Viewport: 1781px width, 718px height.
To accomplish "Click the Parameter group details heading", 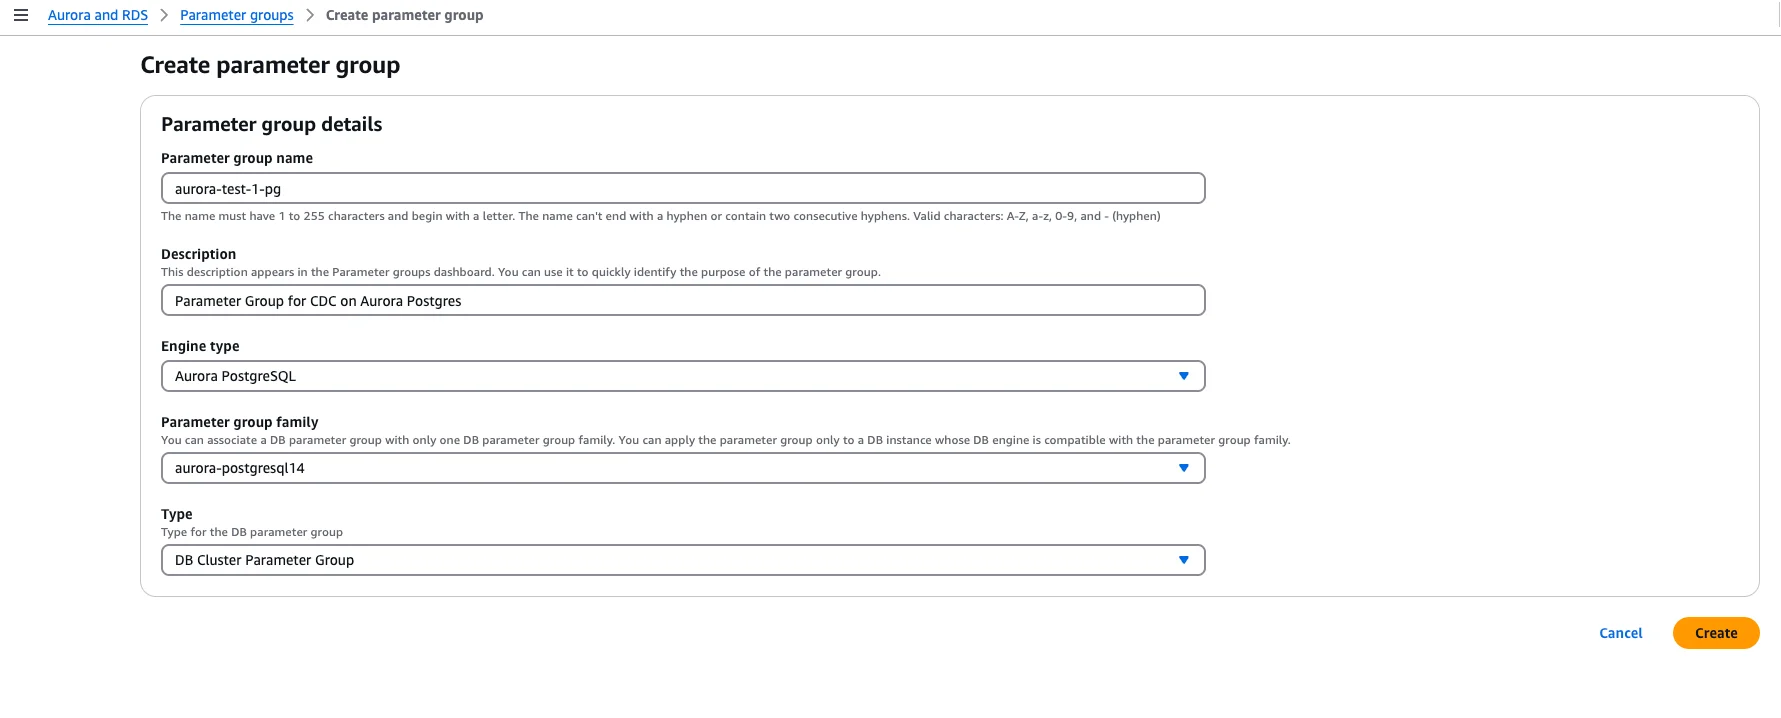I will pyautogui.click(x=271, y=124).
